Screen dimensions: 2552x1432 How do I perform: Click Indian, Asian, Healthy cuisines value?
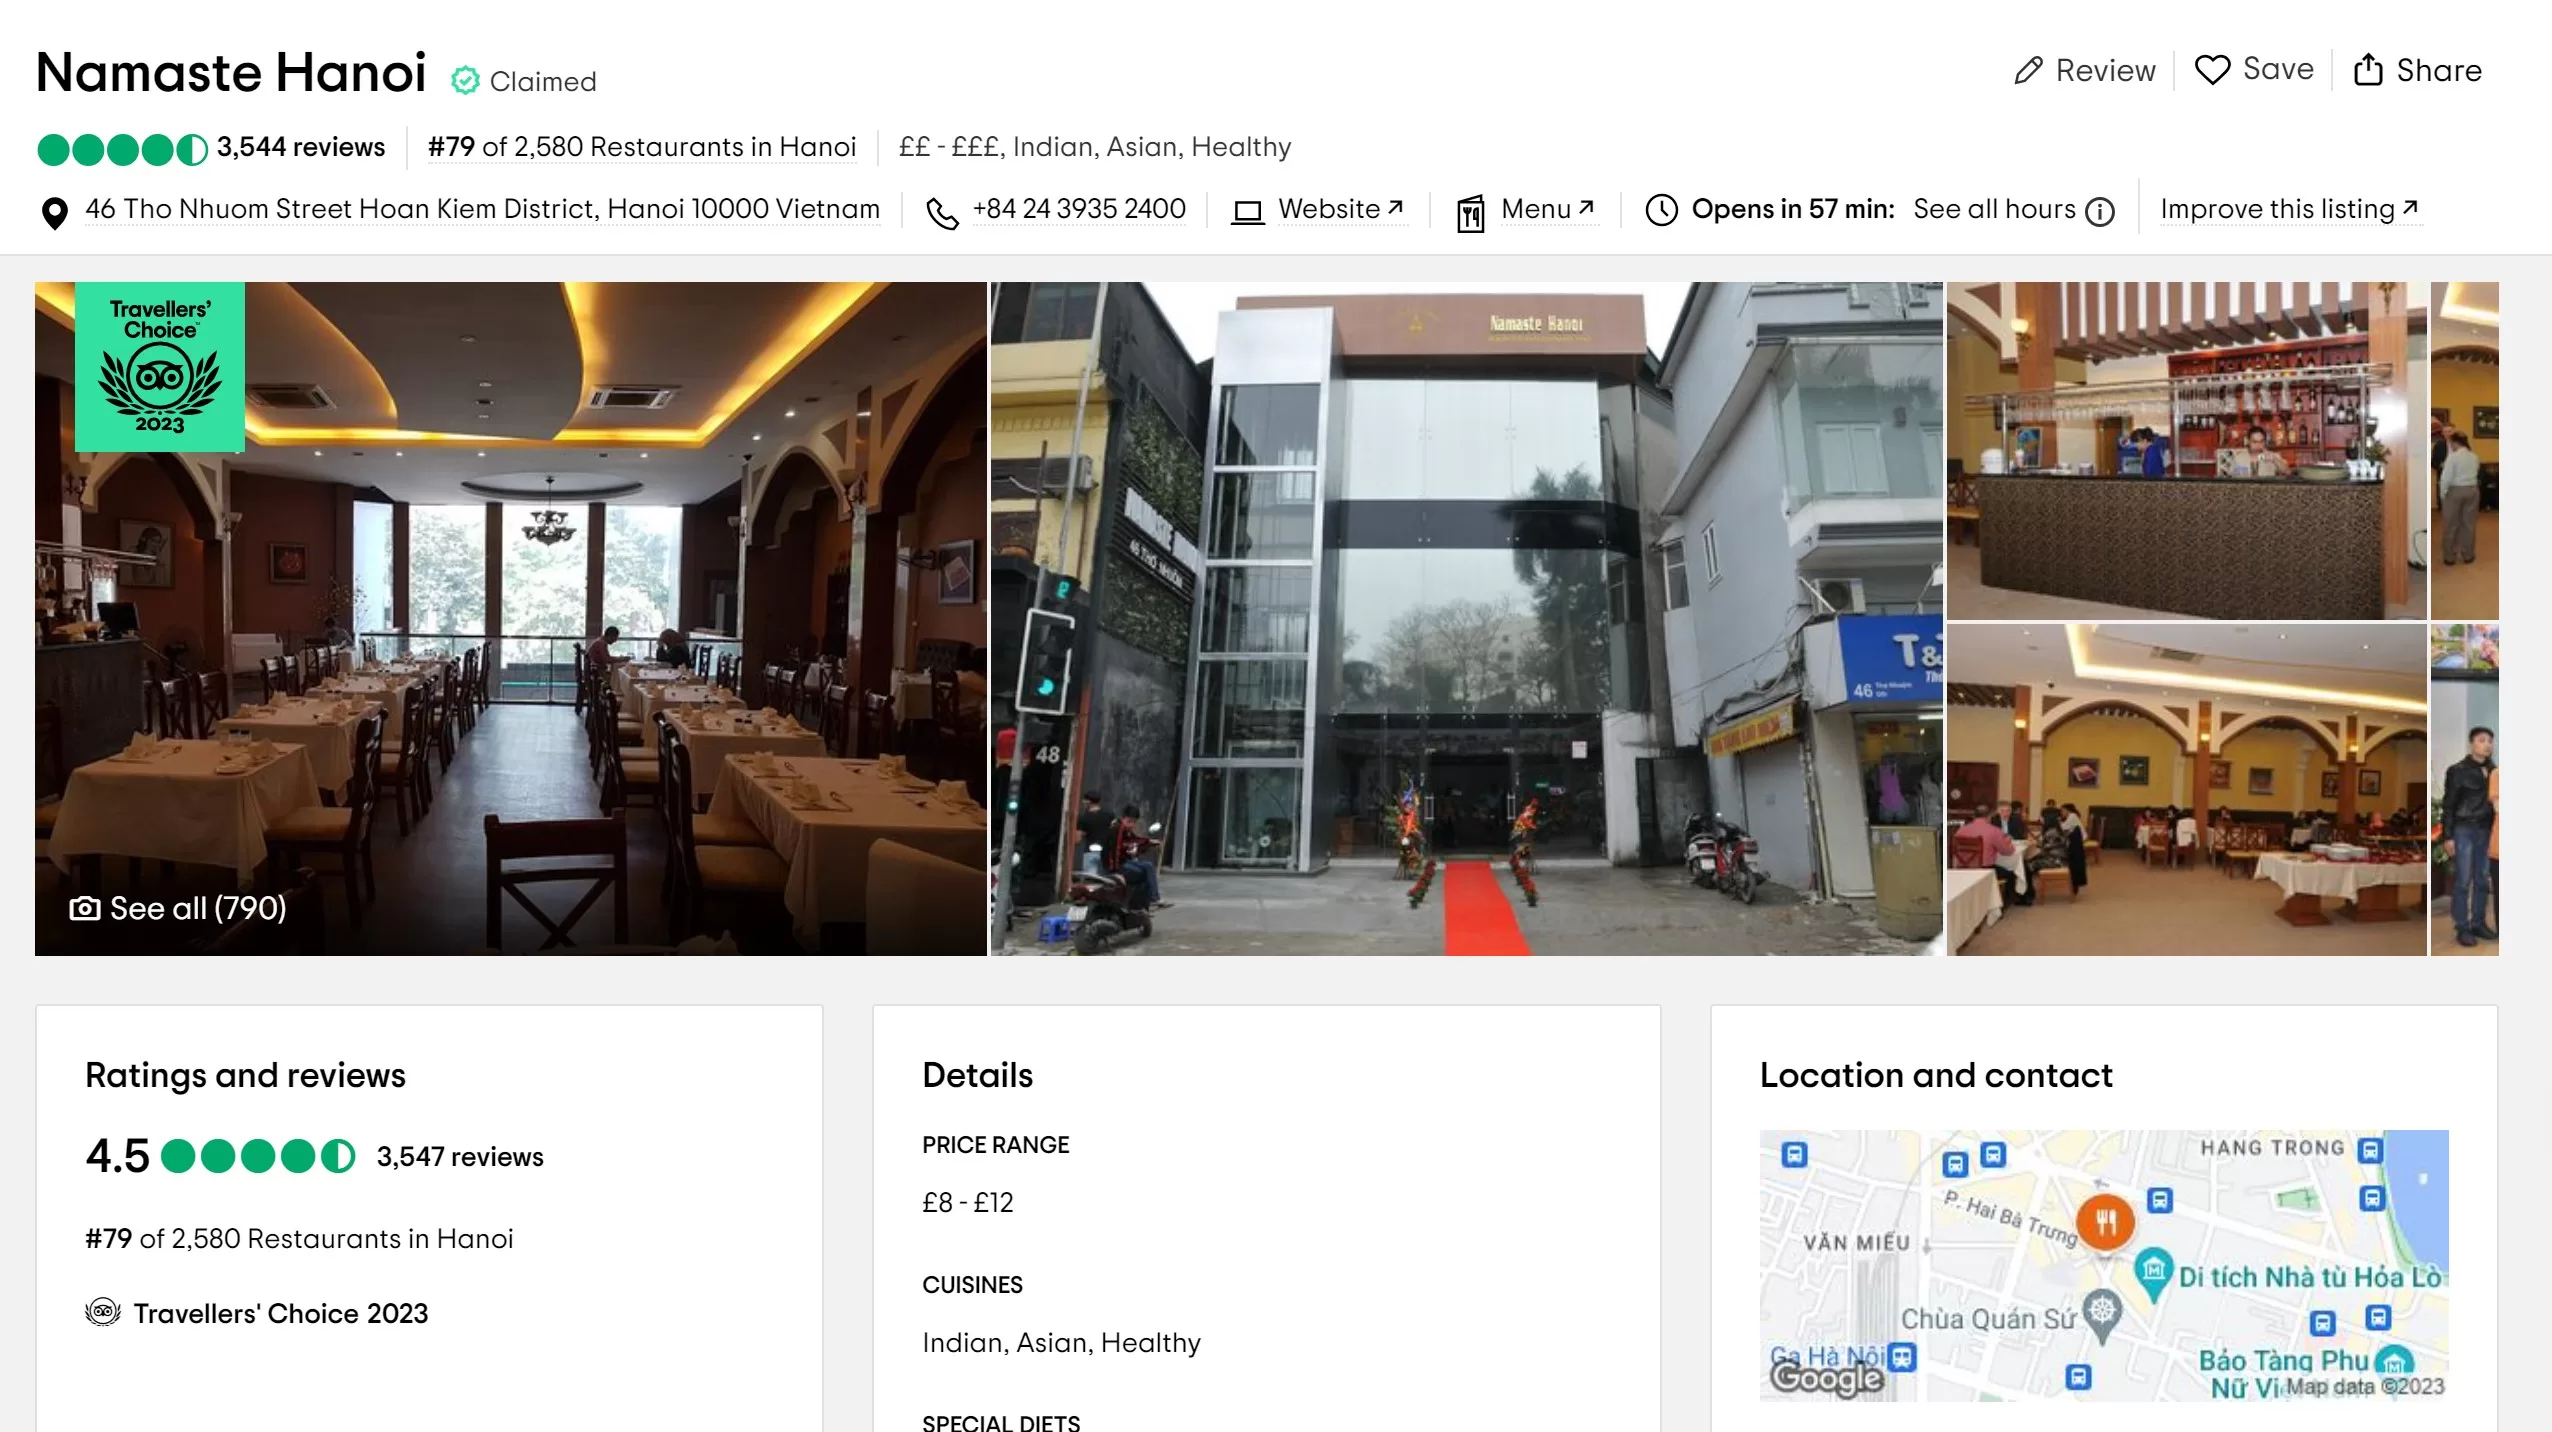(x=1061, y=1343)
